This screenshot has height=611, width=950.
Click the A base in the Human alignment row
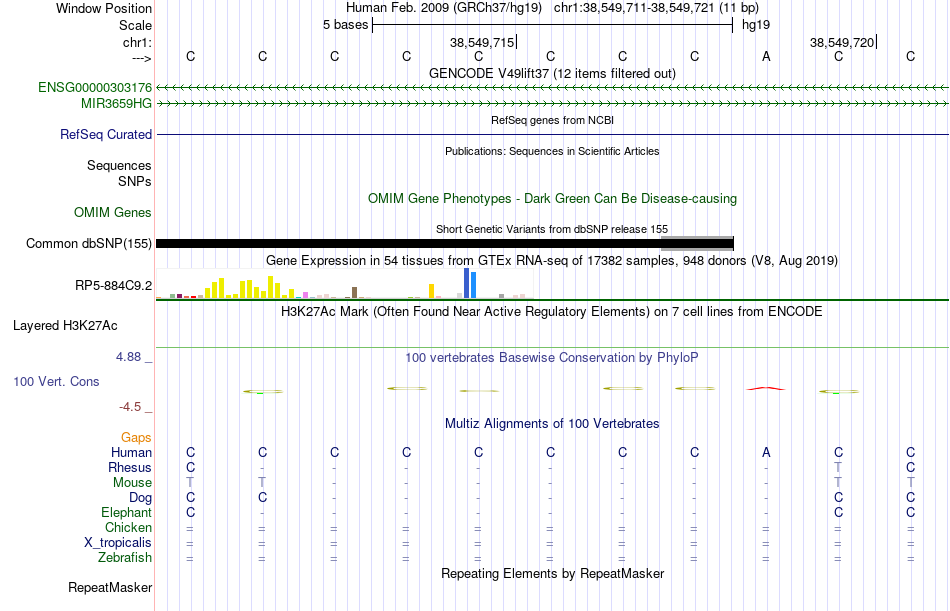click(x=766, y=452)
